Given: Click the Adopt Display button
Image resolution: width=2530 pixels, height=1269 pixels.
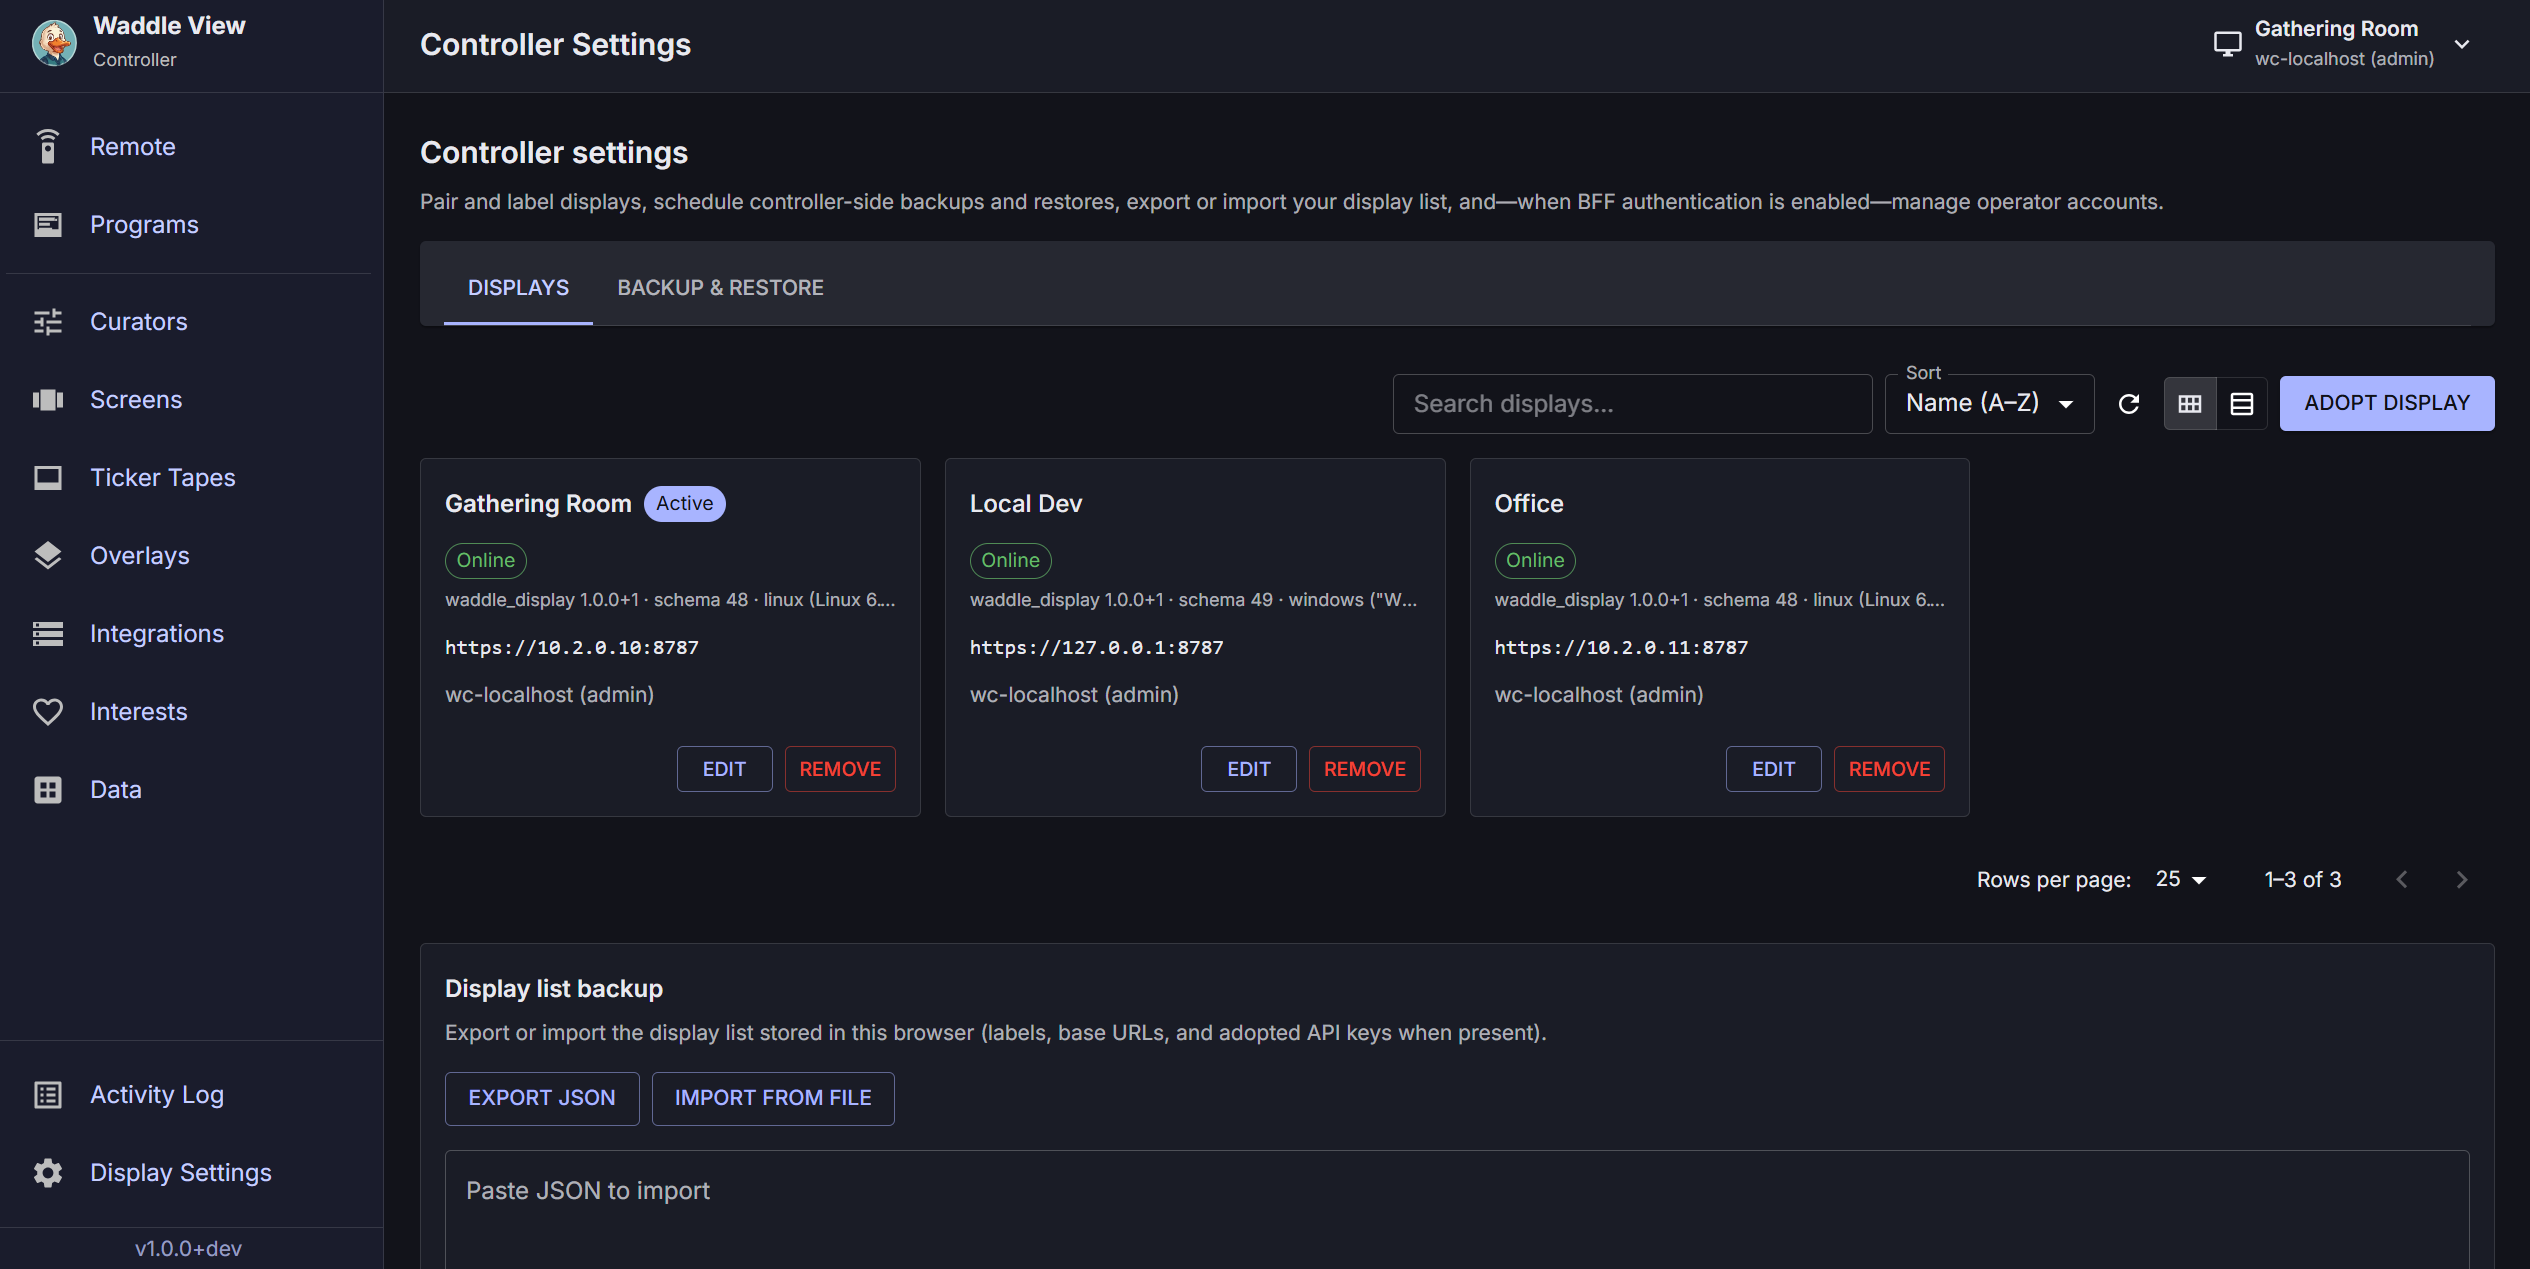Looking at the screenshot, I should [x=2387, y=403].
